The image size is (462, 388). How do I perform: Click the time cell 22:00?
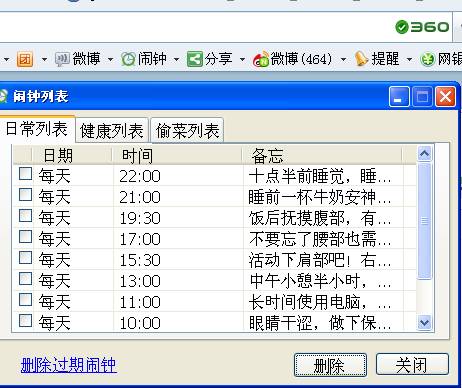point(140,176)
